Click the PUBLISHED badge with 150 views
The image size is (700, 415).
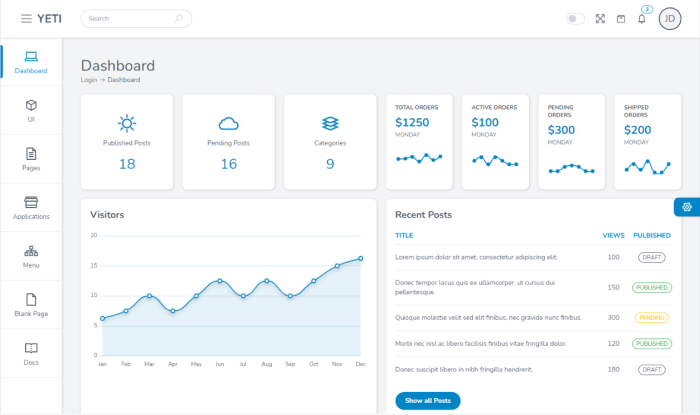pyautogui.click(x=652, y=288)
